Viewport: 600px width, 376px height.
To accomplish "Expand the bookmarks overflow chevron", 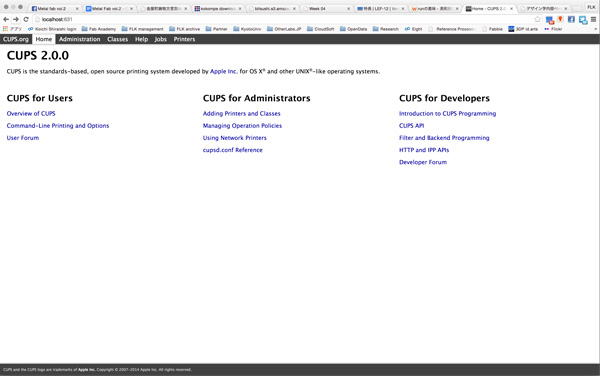I will 595,29.
